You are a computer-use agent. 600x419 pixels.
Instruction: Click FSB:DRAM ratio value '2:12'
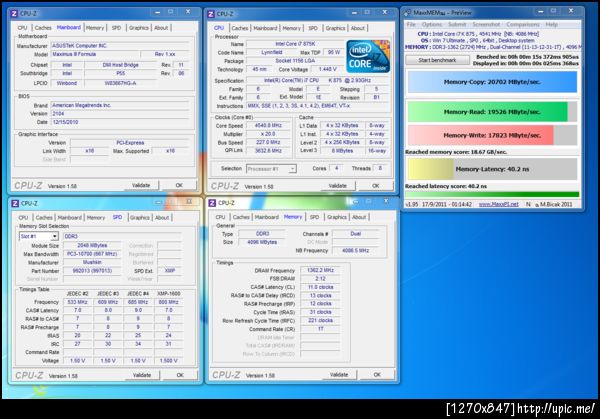point(320,279)
